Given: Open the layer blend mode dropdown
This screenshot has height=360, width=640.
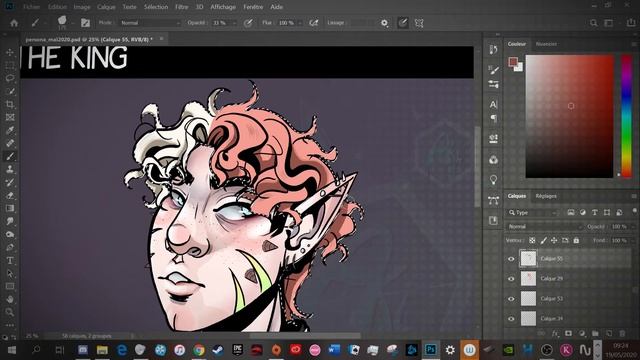Looking at the screenshot, I should (544, 227).
